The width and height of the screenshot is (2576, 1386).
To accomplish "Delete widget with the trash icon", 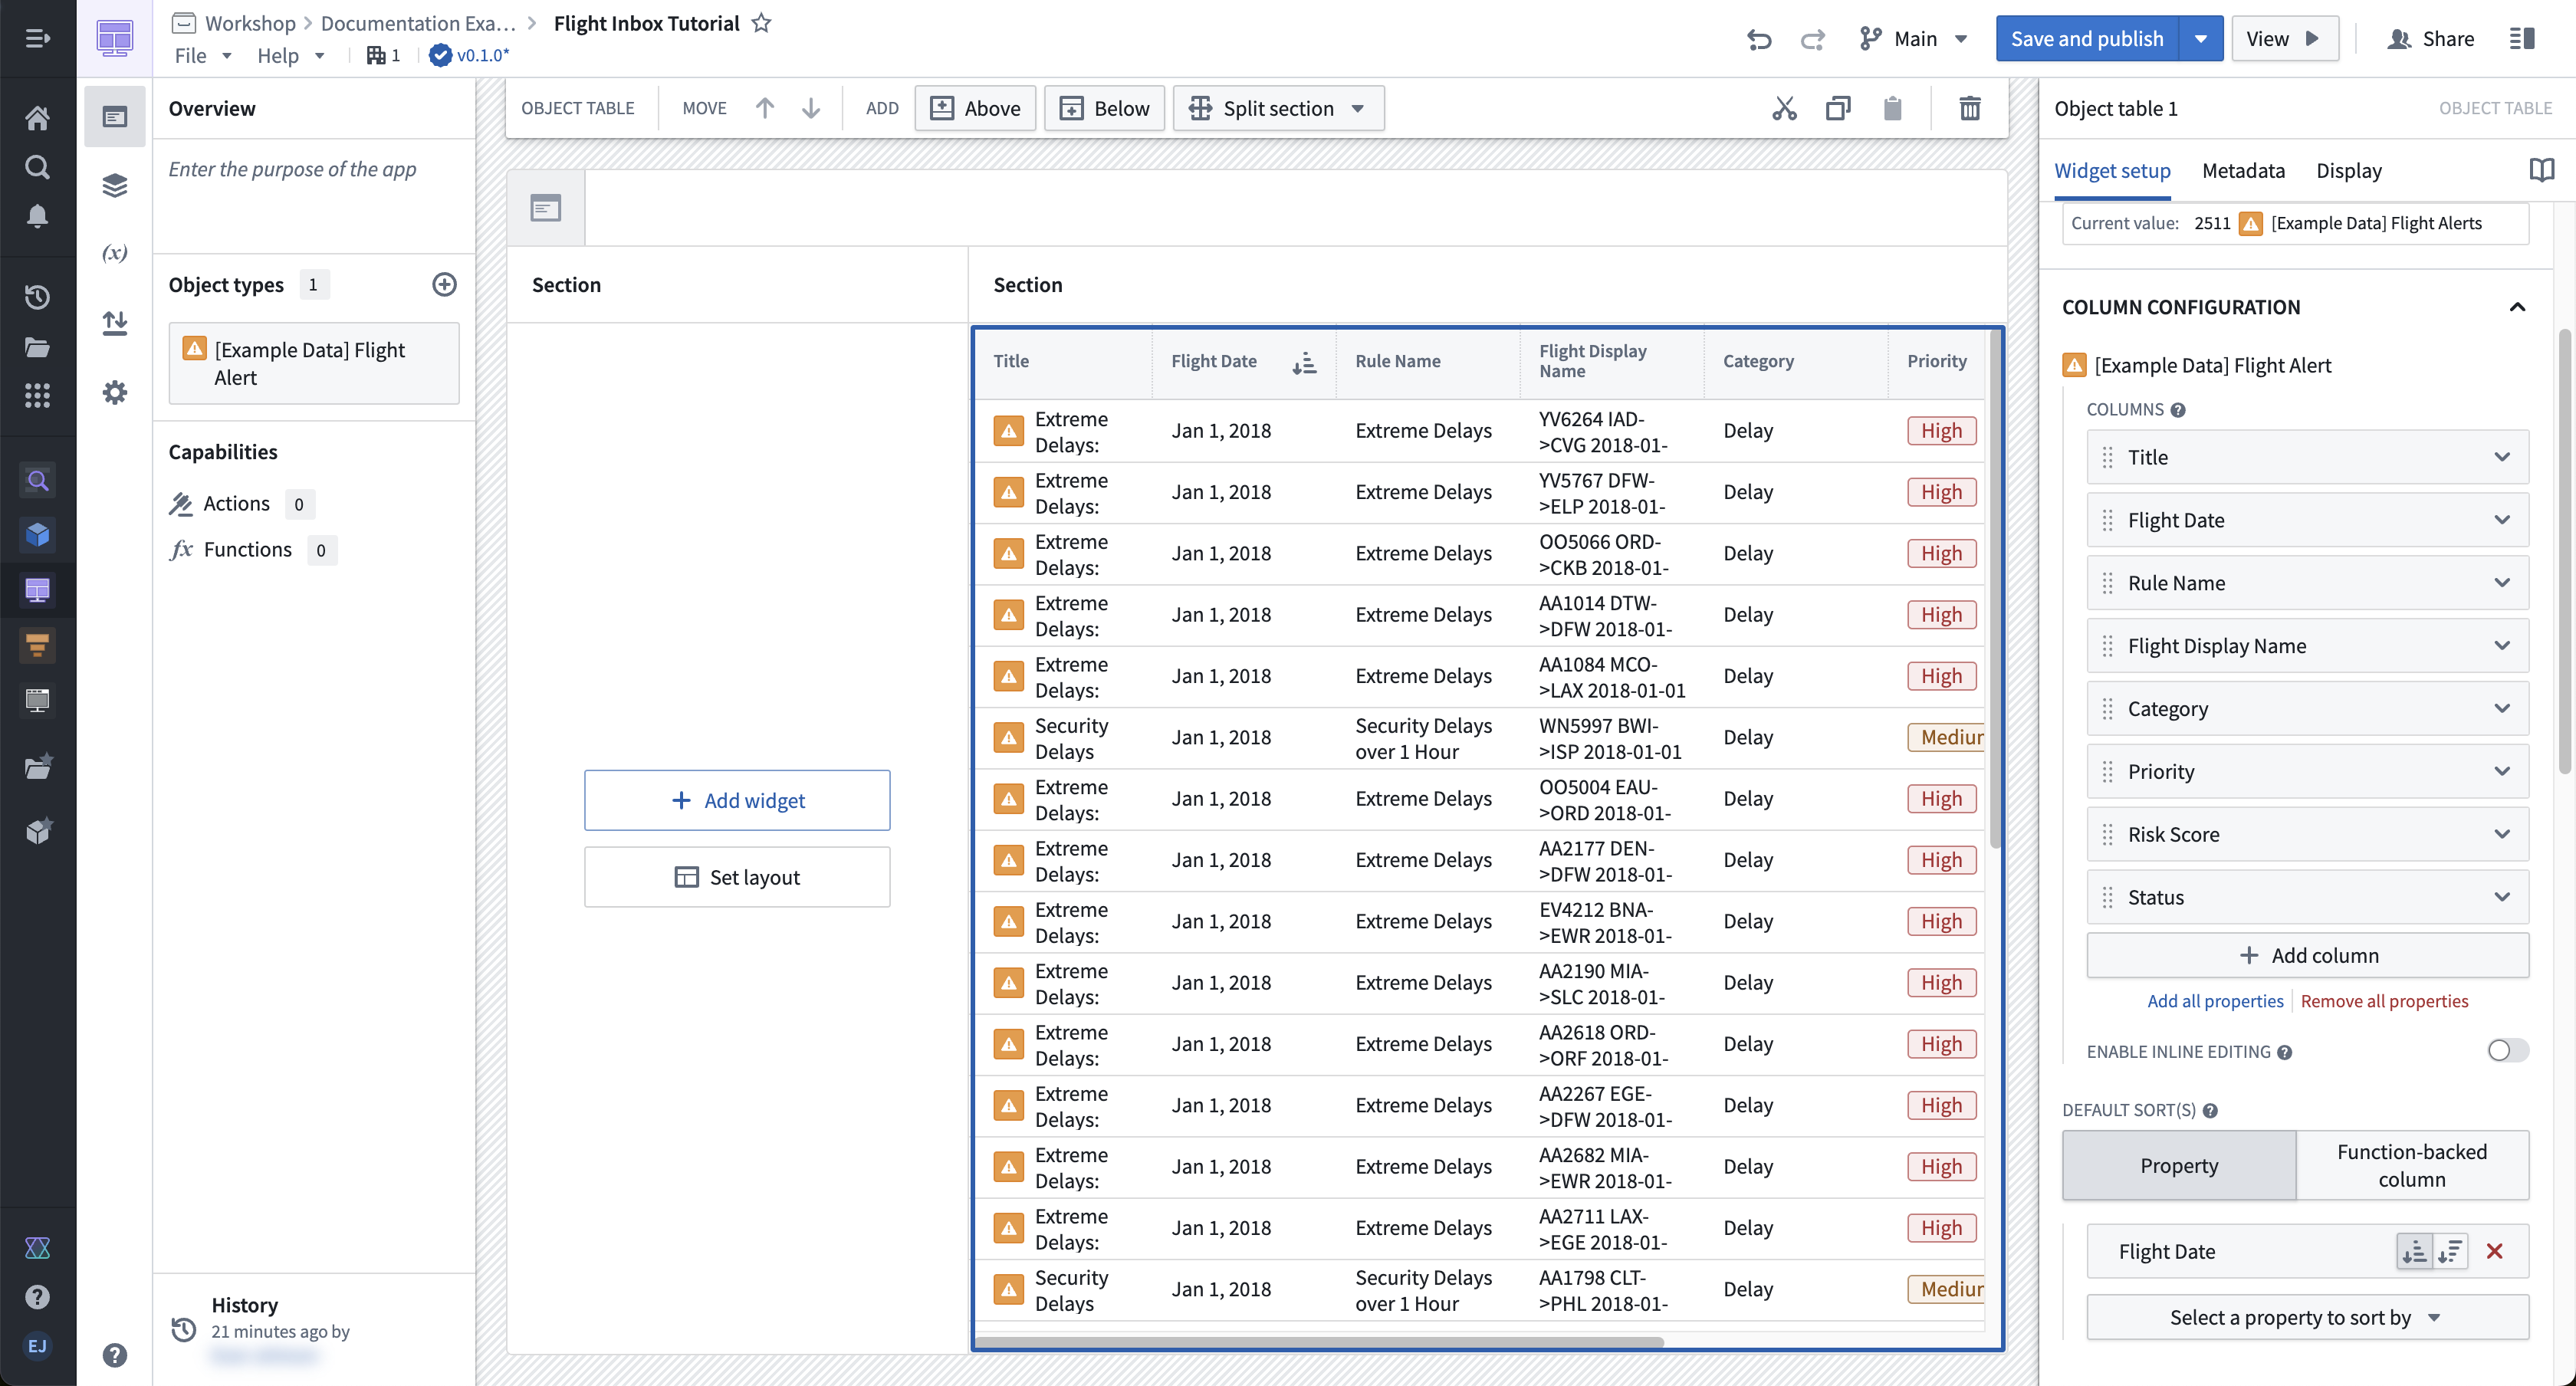I will click(1969, 108).
